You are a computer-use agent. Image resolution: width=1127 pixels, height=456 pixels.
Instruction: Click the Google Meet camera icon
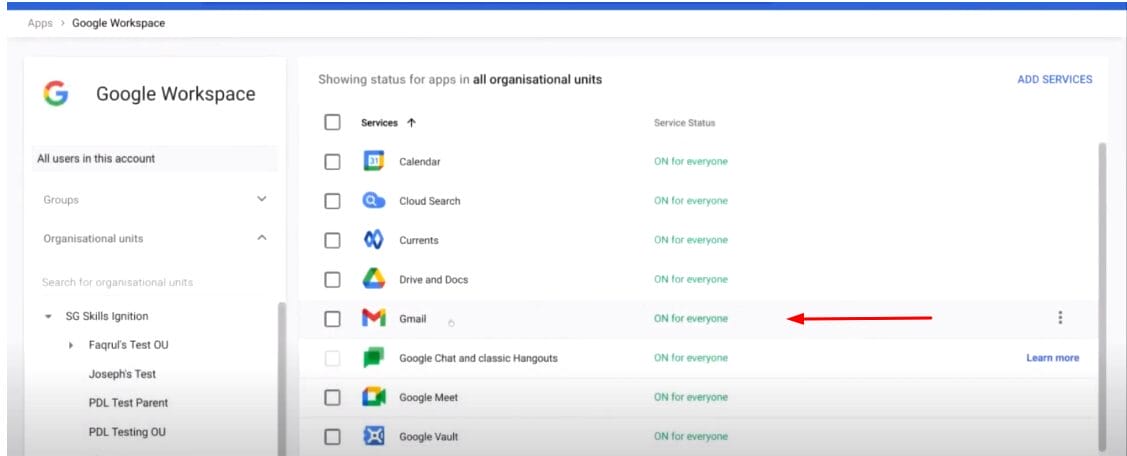[x=373, y=398]
